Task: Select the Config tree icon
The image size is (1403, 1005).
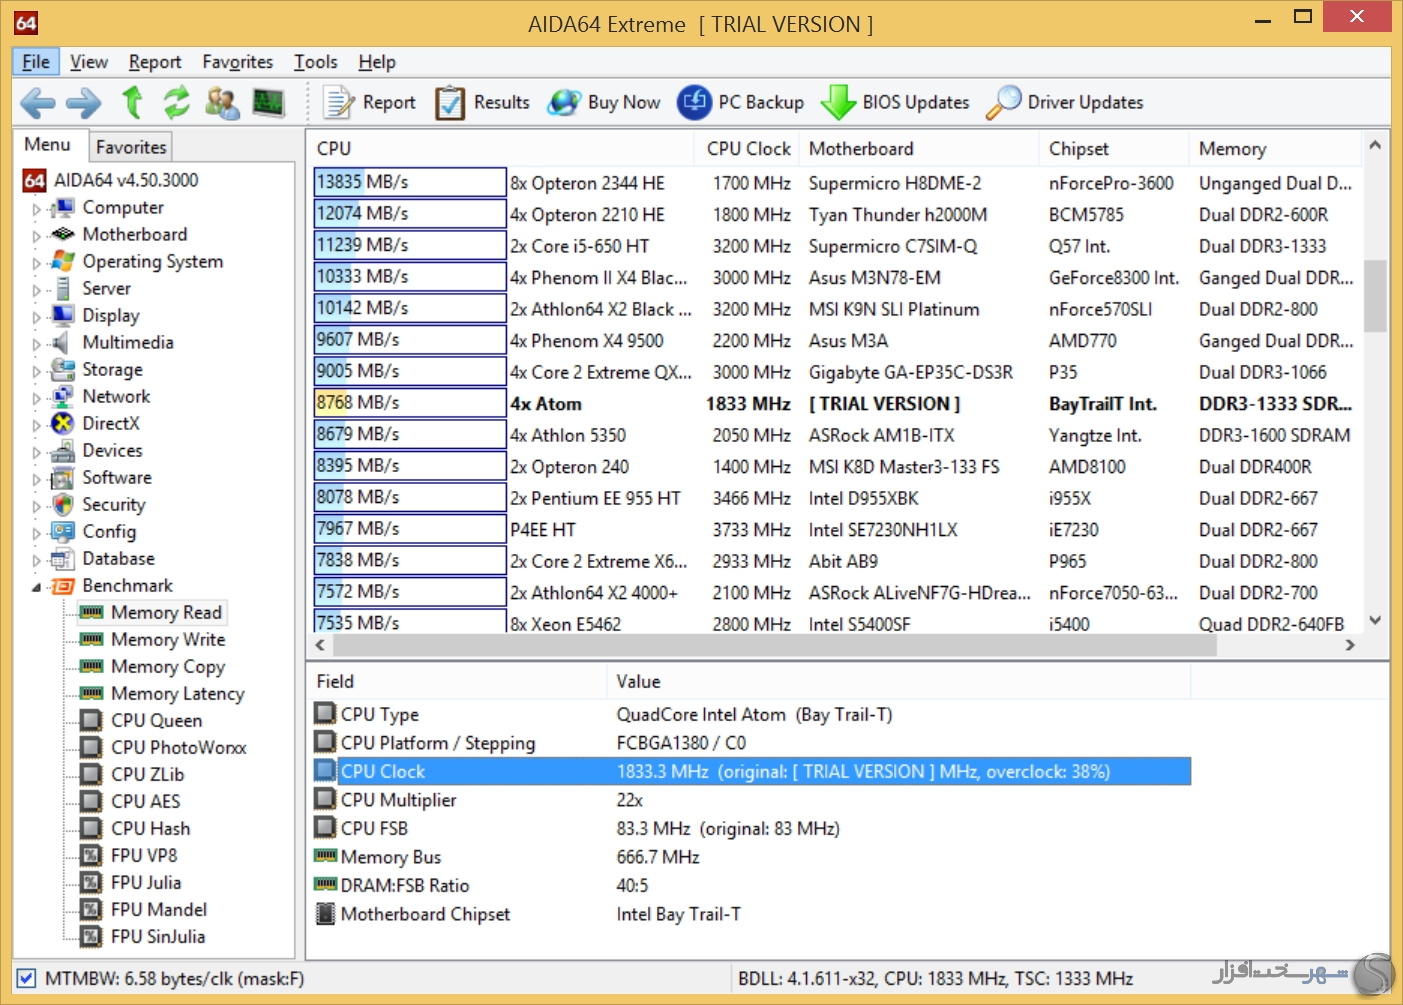Action: click(63, 531)
